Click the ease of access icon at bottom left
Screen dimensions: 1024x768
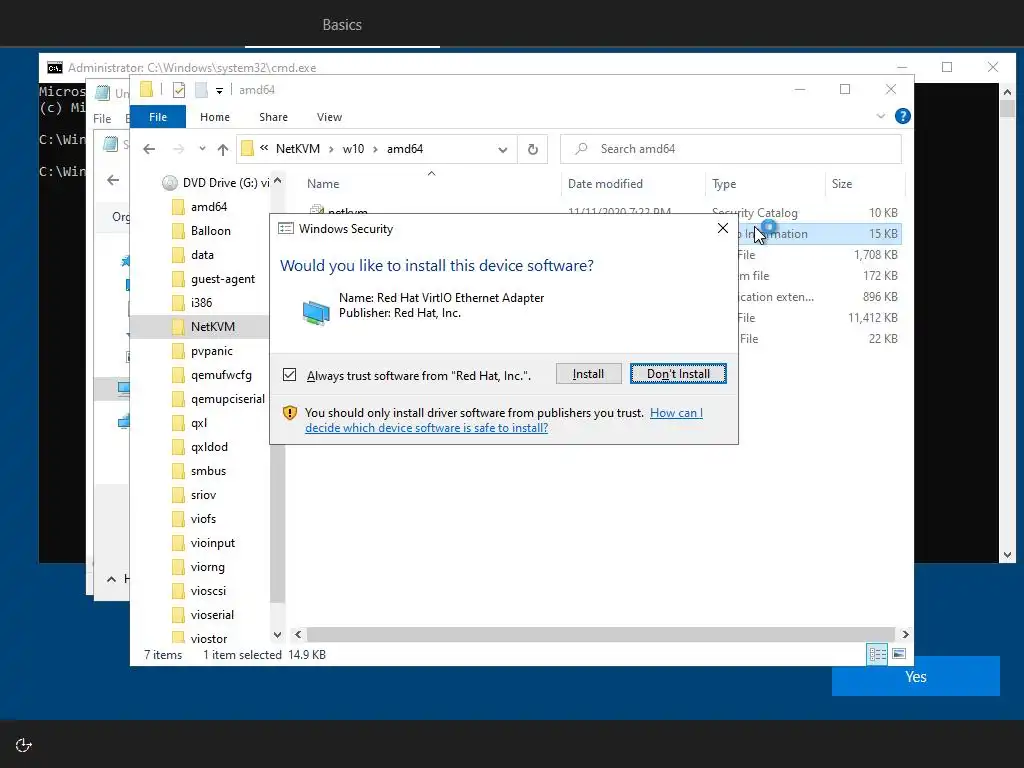(24, 745)
